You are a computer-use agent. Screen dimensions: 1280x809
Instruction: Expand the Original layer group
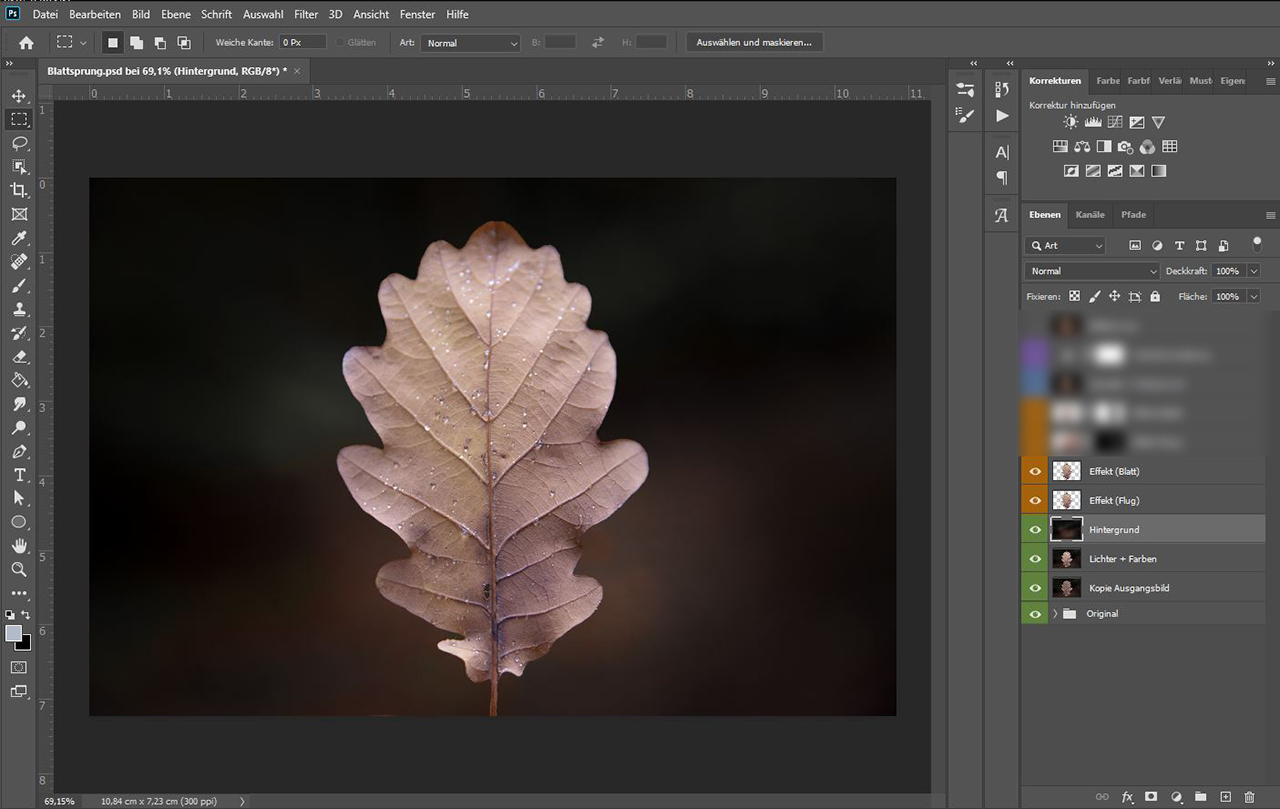click(1055, 614)
